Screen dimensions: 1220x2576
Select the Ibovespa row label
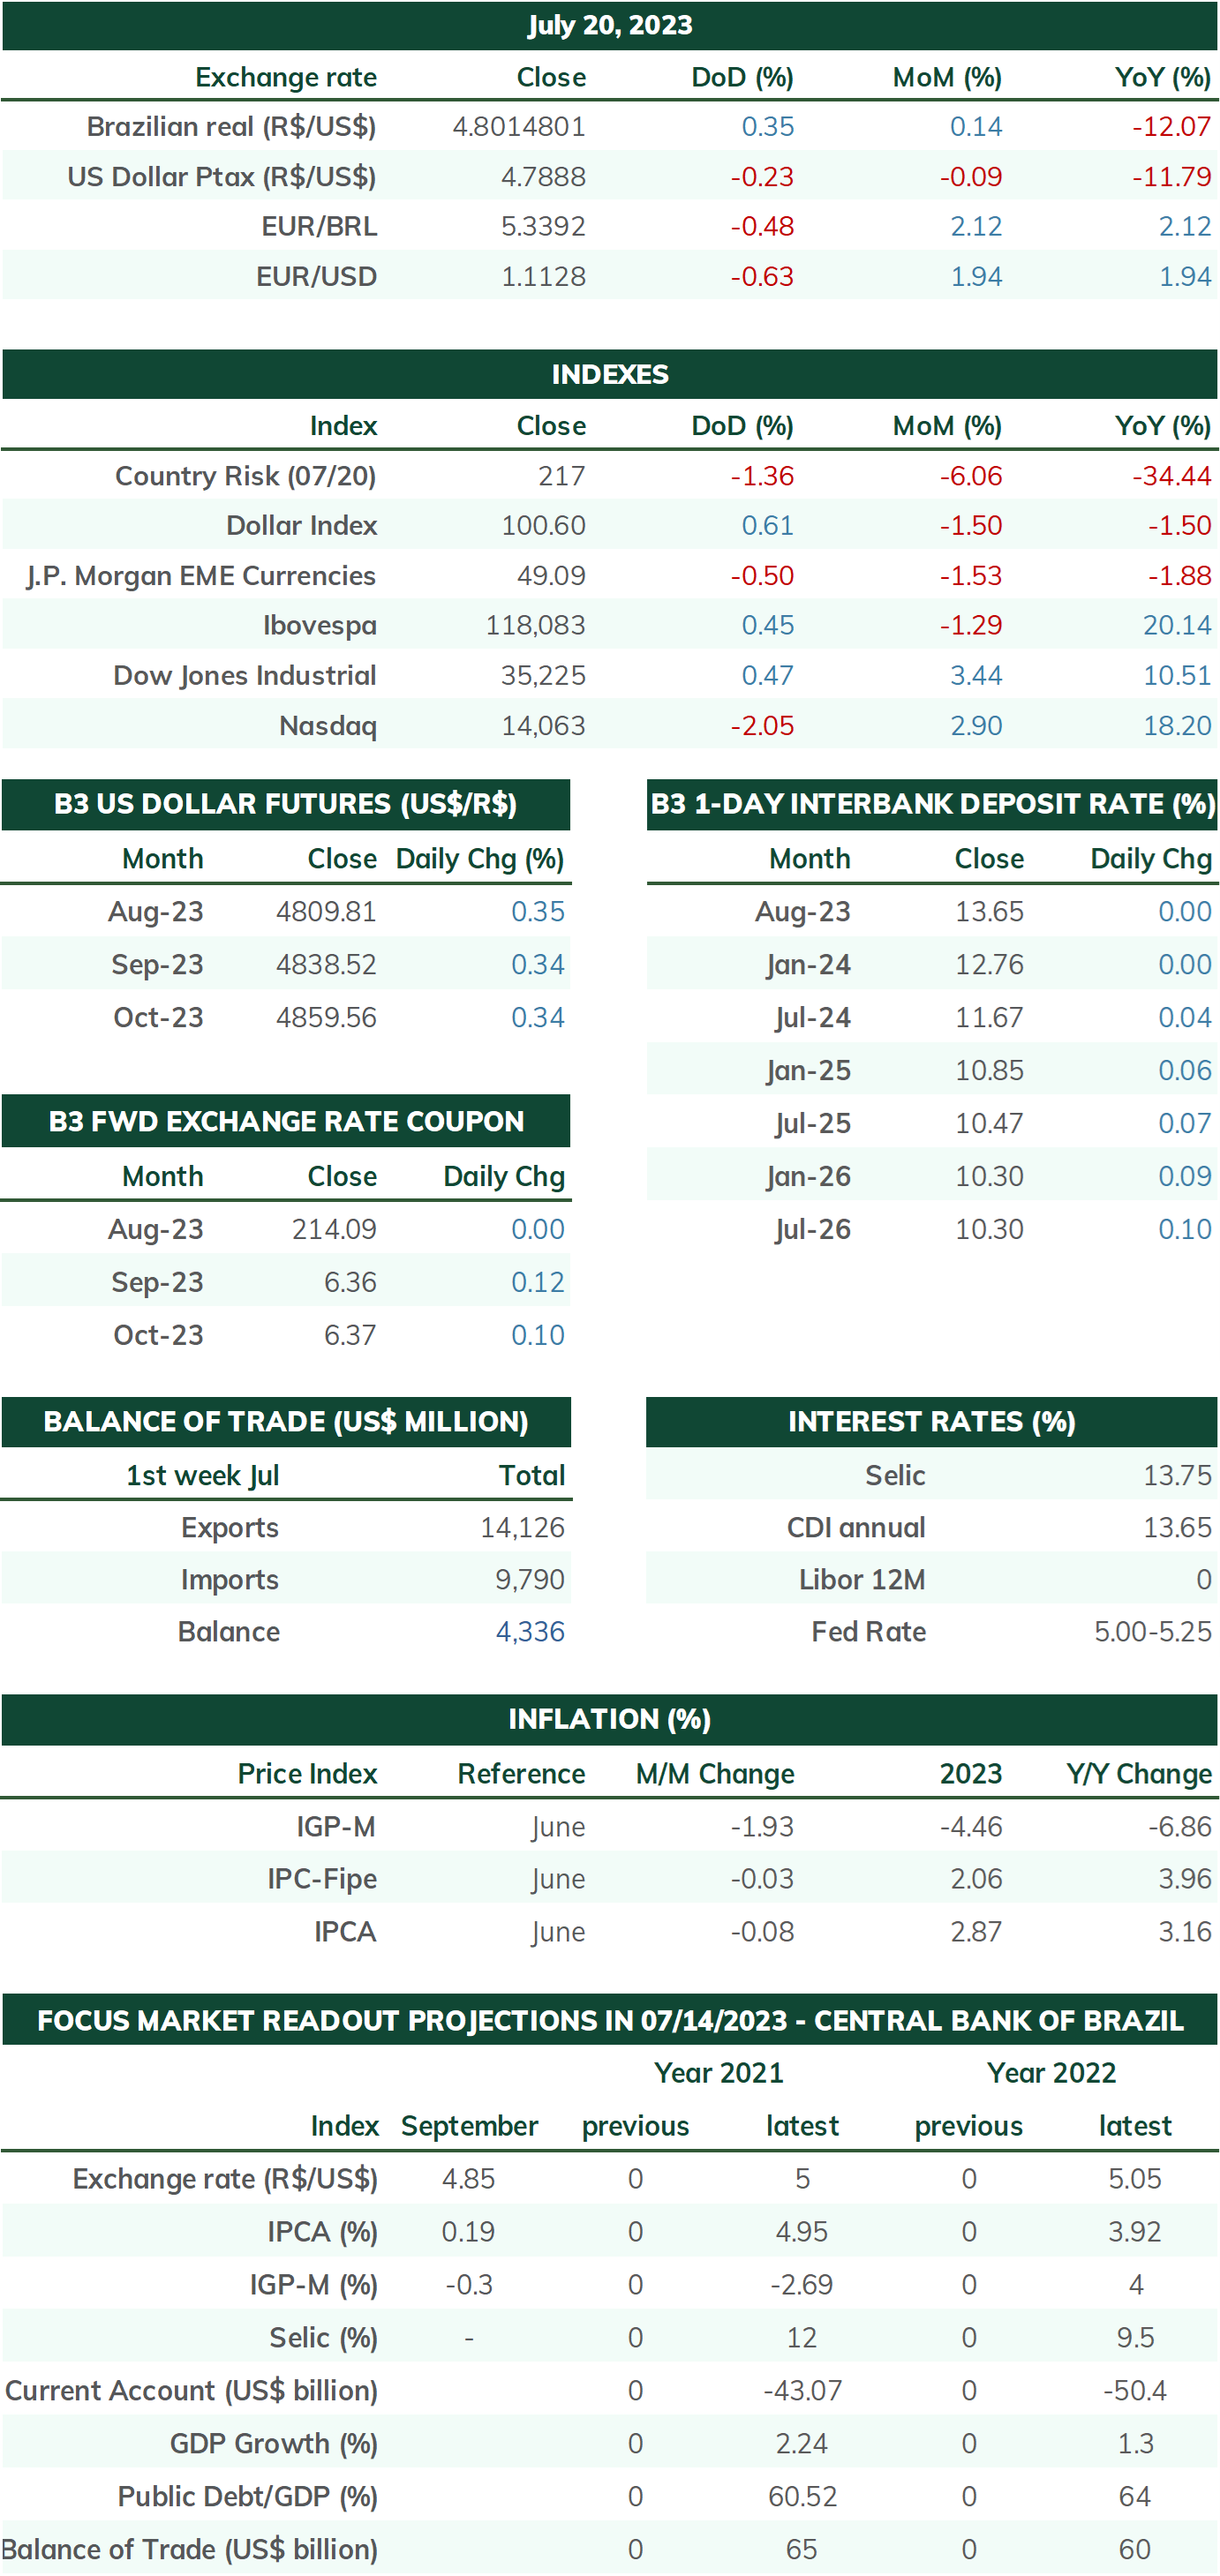(x=319, y=626)
